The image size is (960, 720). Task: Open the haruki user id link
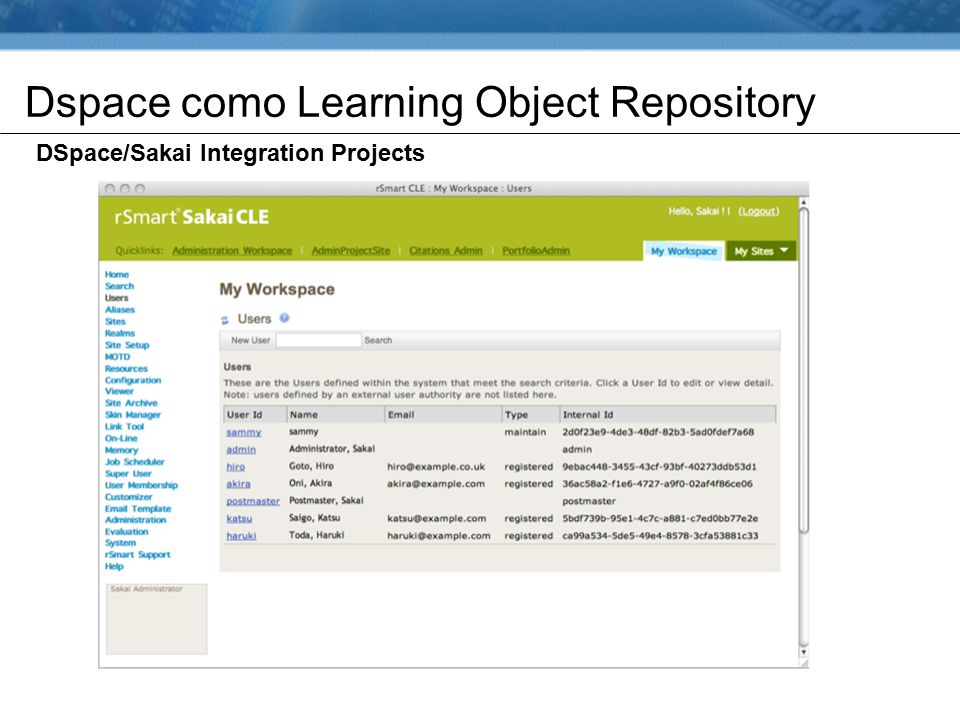tap(241, 536)
